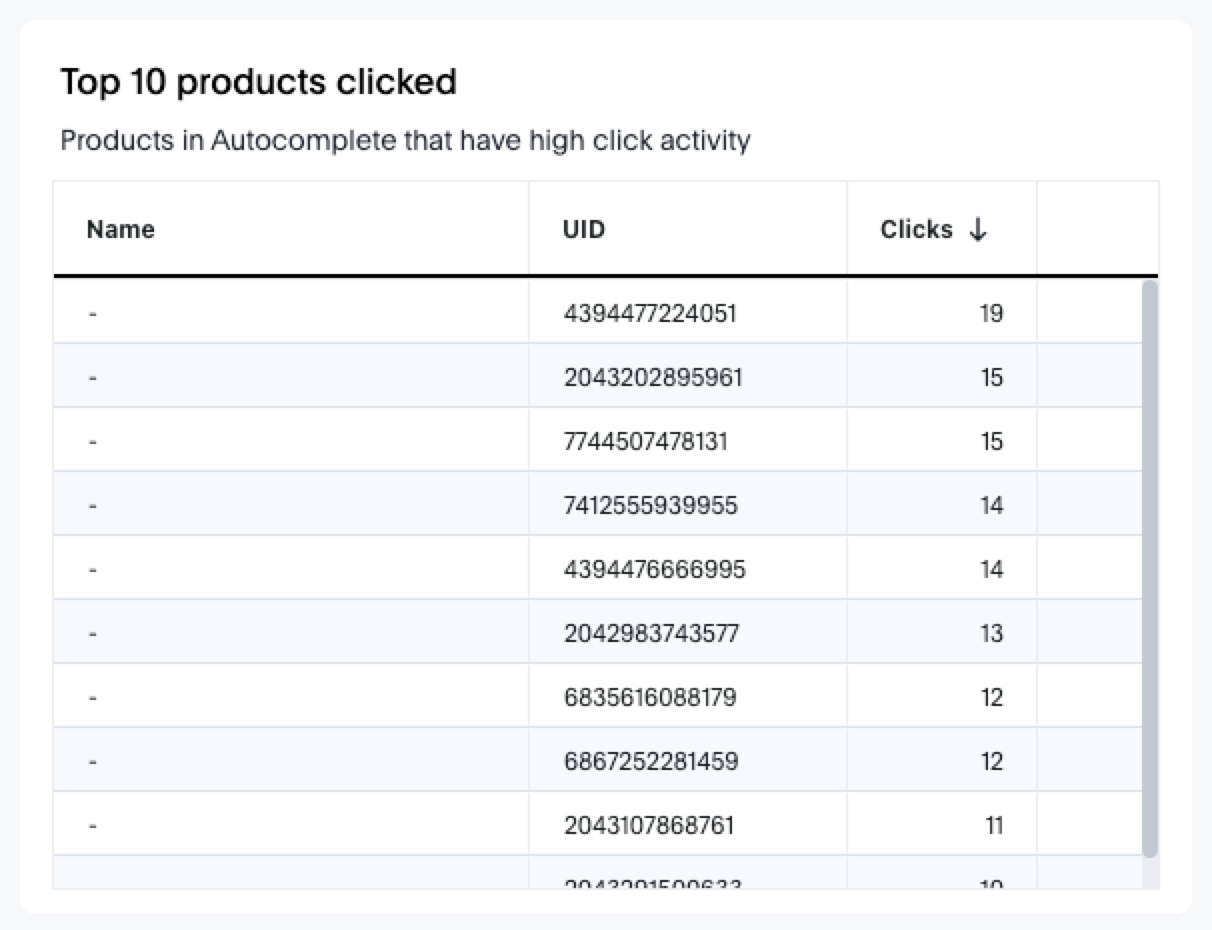Click the vertical scrollbar of the table
1212x930 pixels.
pyautogui.click(x=1149, y=568)
